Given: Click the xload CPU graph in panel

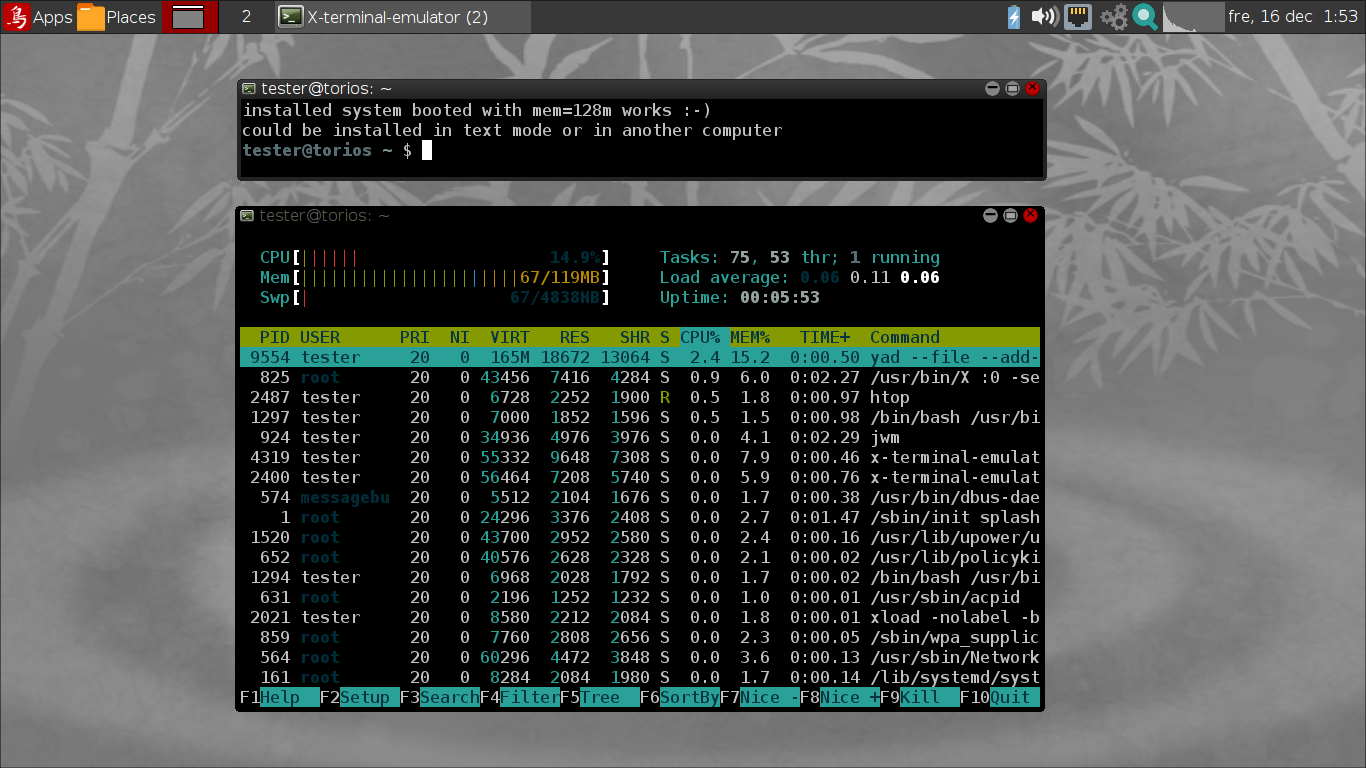Looking at the screenshot, I should [x=1194, y=17].
